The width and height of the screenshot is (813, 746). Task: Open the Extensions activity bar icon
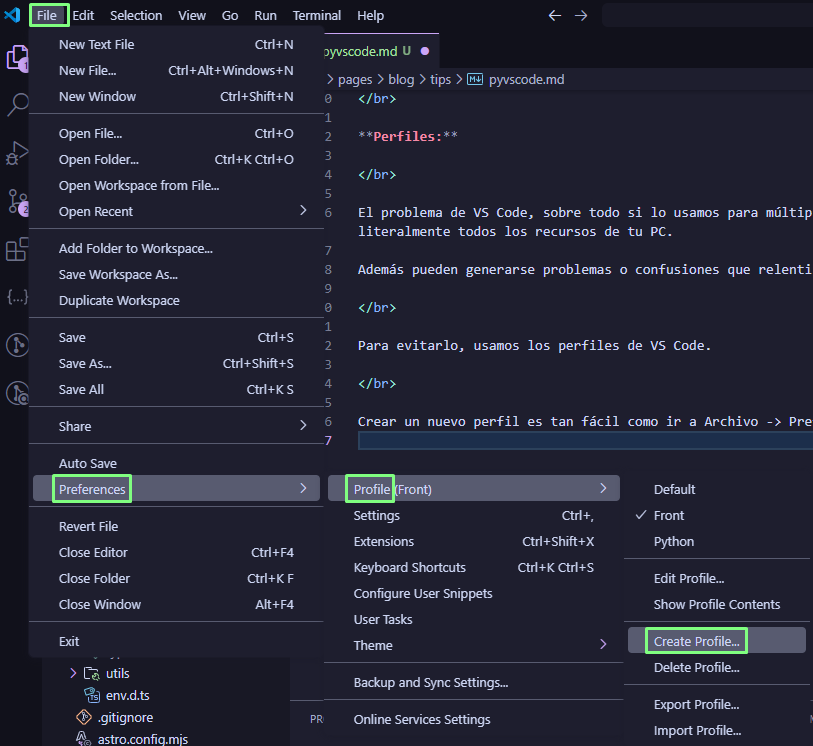17,249
